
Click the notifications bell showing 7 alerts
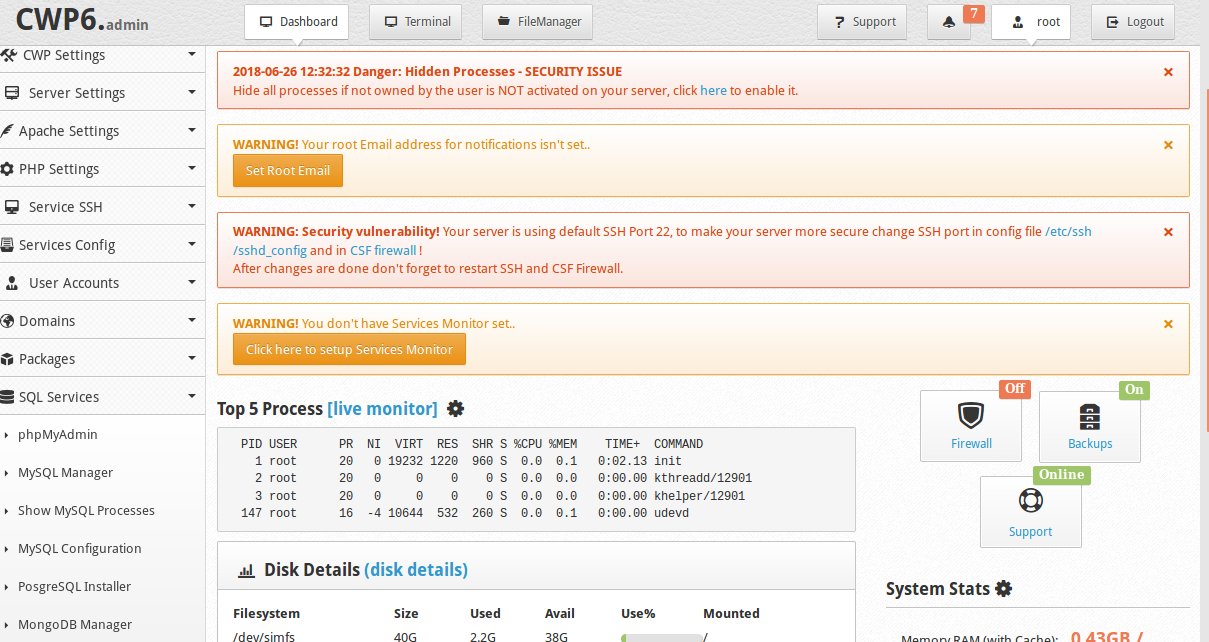948,21
